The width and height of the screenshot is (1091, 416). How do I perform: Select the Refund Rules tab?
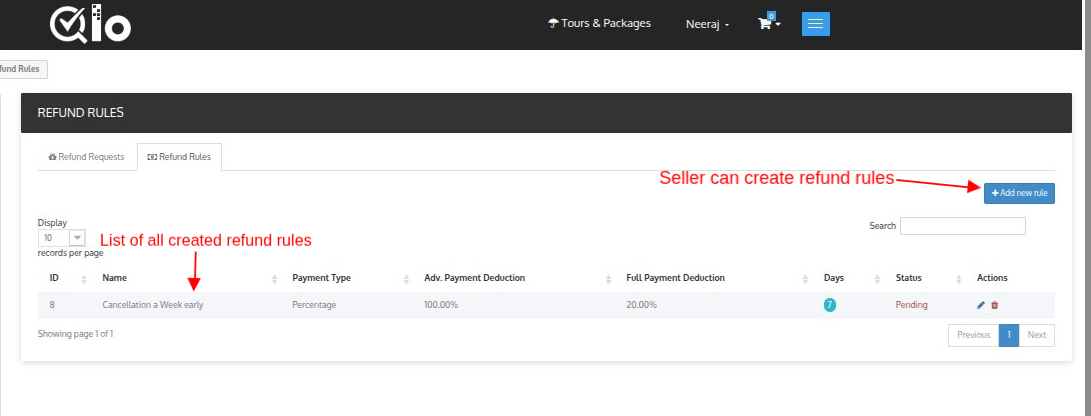pyautogui.click(x=179, y=157)
